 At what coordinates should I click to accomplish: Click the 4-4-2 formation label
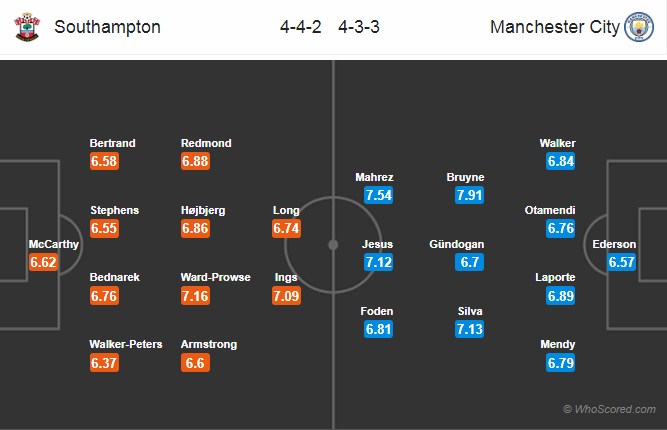[x=300, y=27]
